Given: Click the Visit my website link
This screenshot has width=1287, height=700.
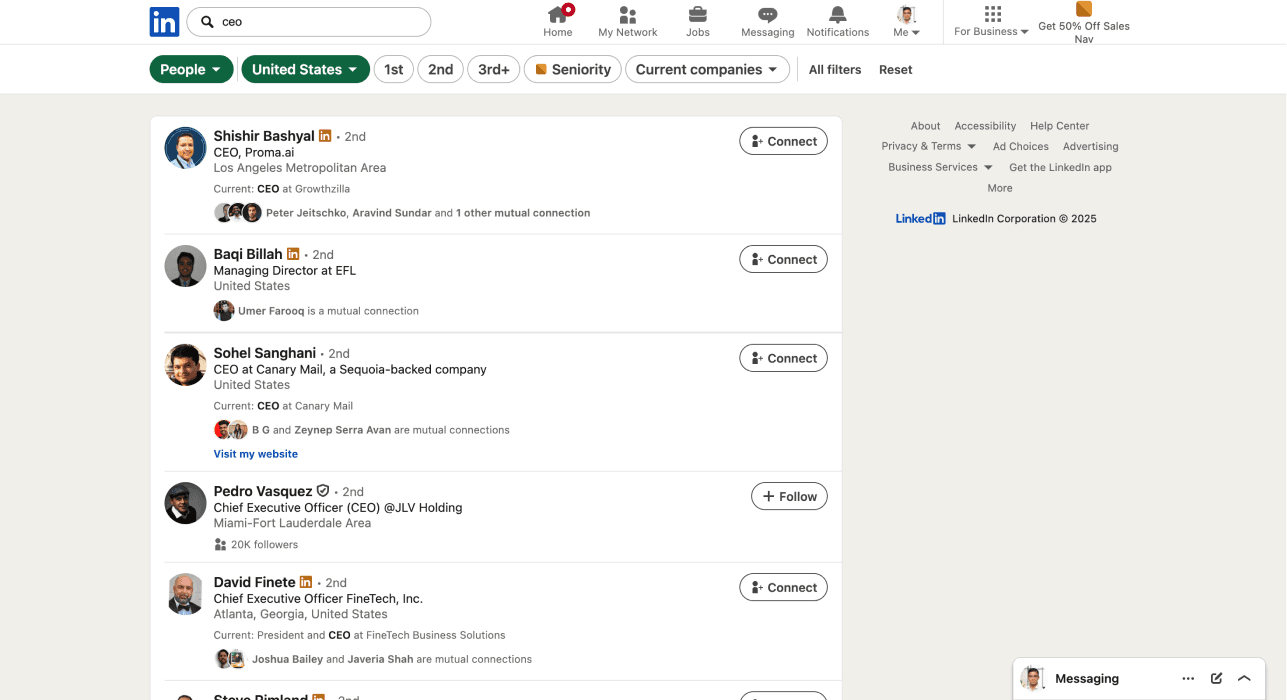Looking at the screenshot, I should tap(255, 453).
